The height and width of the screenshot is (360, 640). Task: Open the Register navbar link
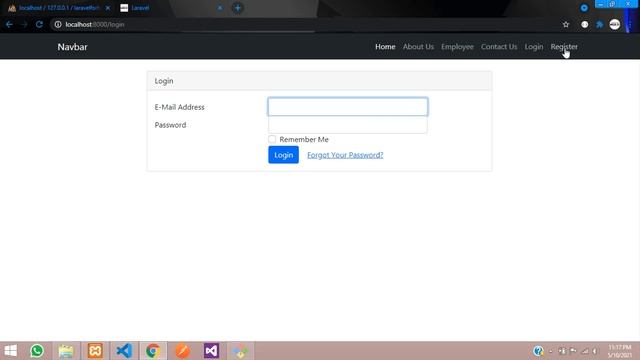(x=564, y=47)
